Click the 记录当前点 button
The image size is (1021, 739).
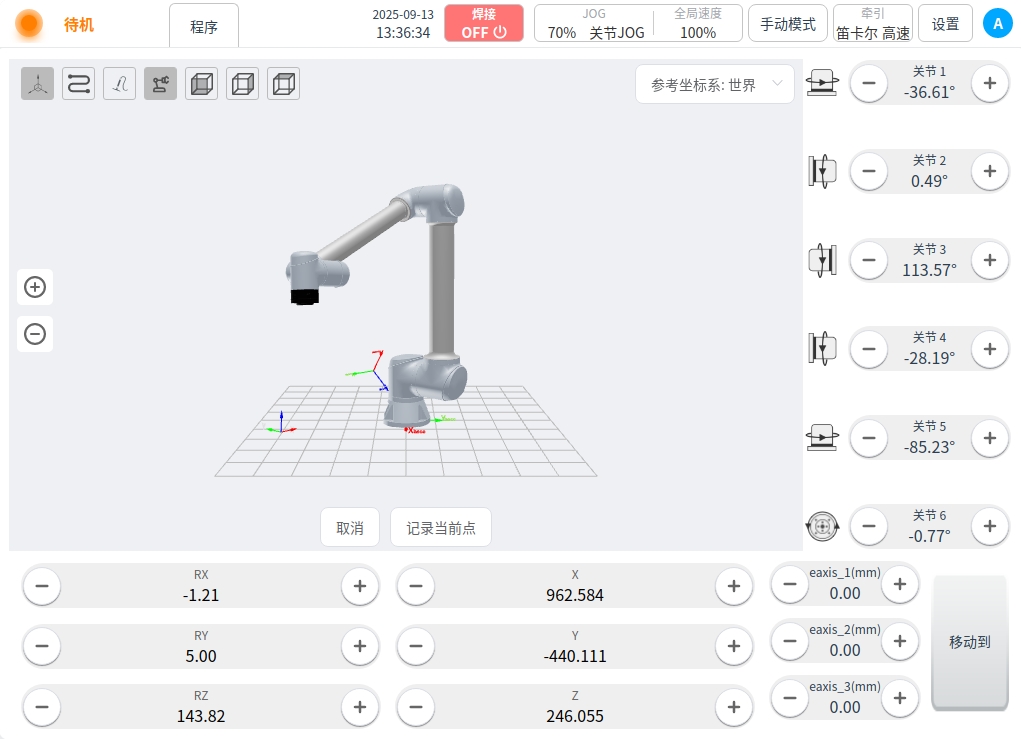coord(441,528)
